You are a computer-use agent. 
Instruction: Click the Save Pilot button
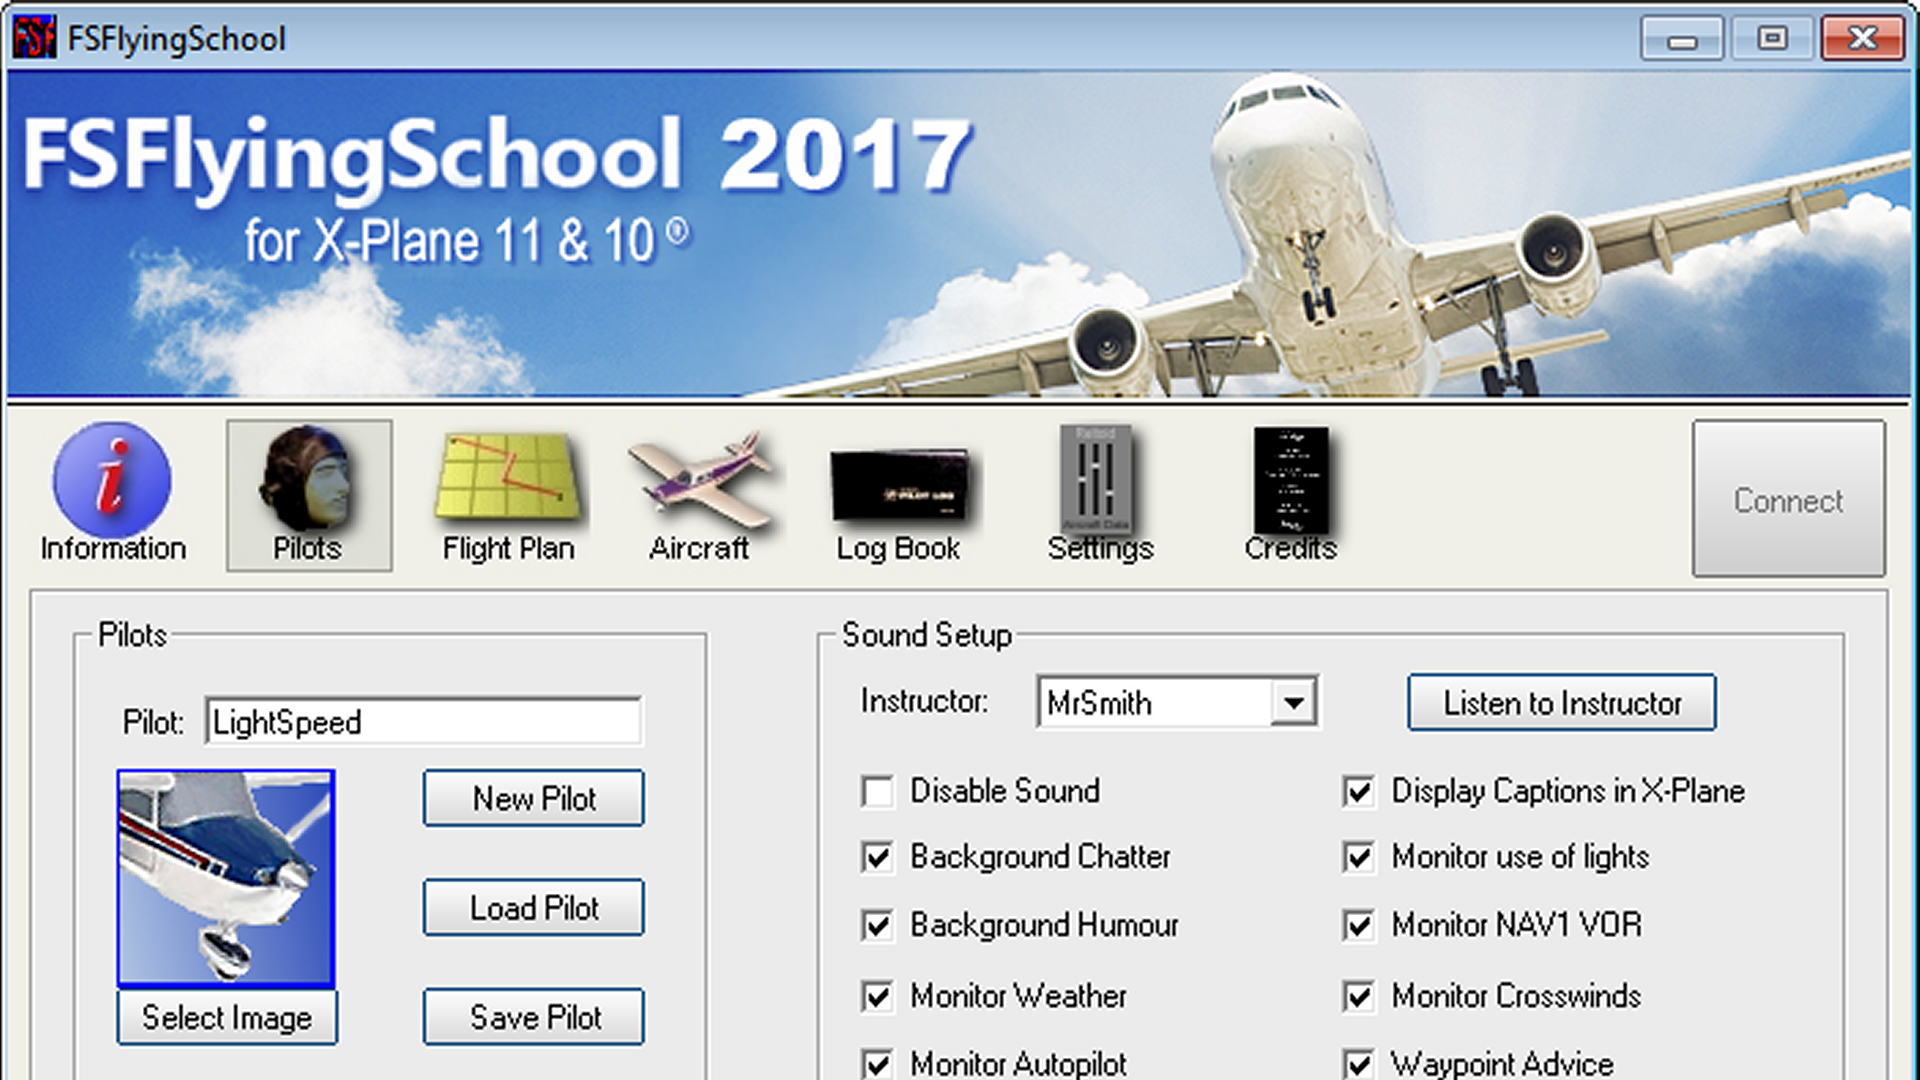[534, 1017]
